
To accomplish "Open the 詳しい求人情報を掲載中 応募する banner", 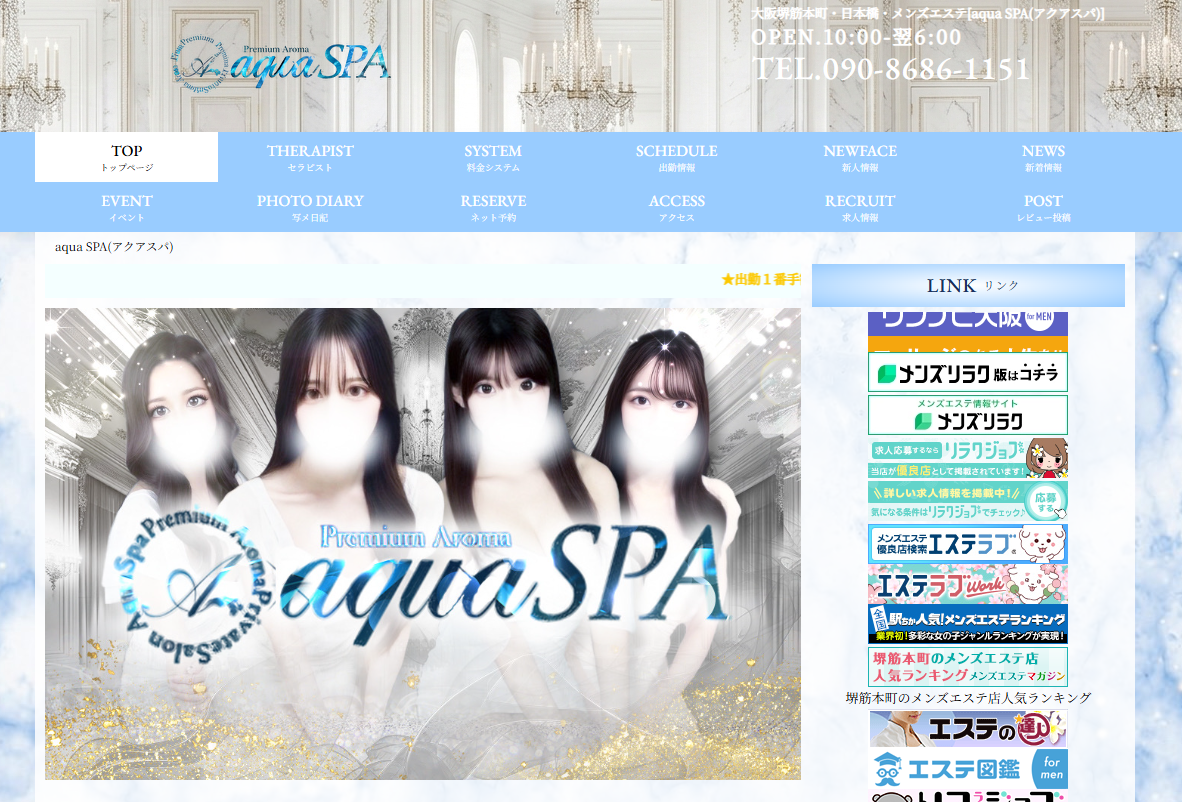I will coord(968,500).
